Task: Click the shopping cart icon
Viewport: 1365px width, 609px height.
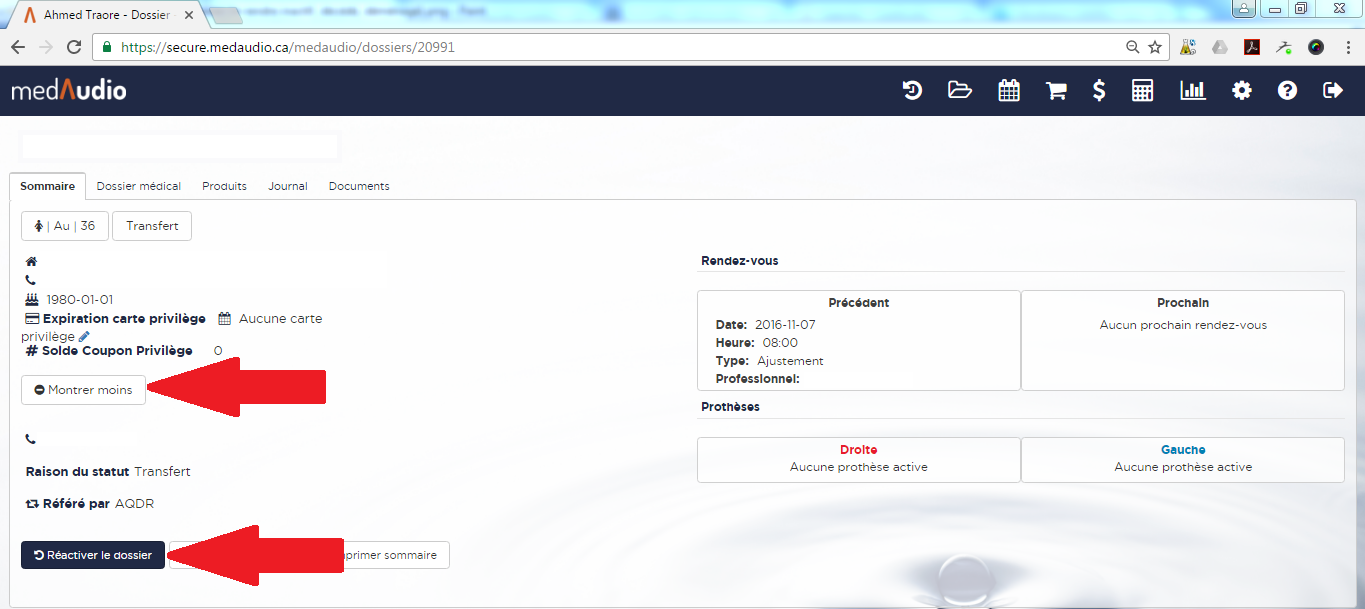Action: [x=1056, y=91]
